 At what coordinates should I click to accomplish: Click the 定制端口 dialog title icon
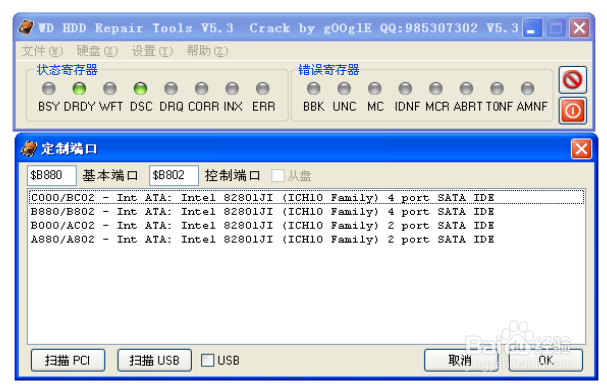coord(29,149)
